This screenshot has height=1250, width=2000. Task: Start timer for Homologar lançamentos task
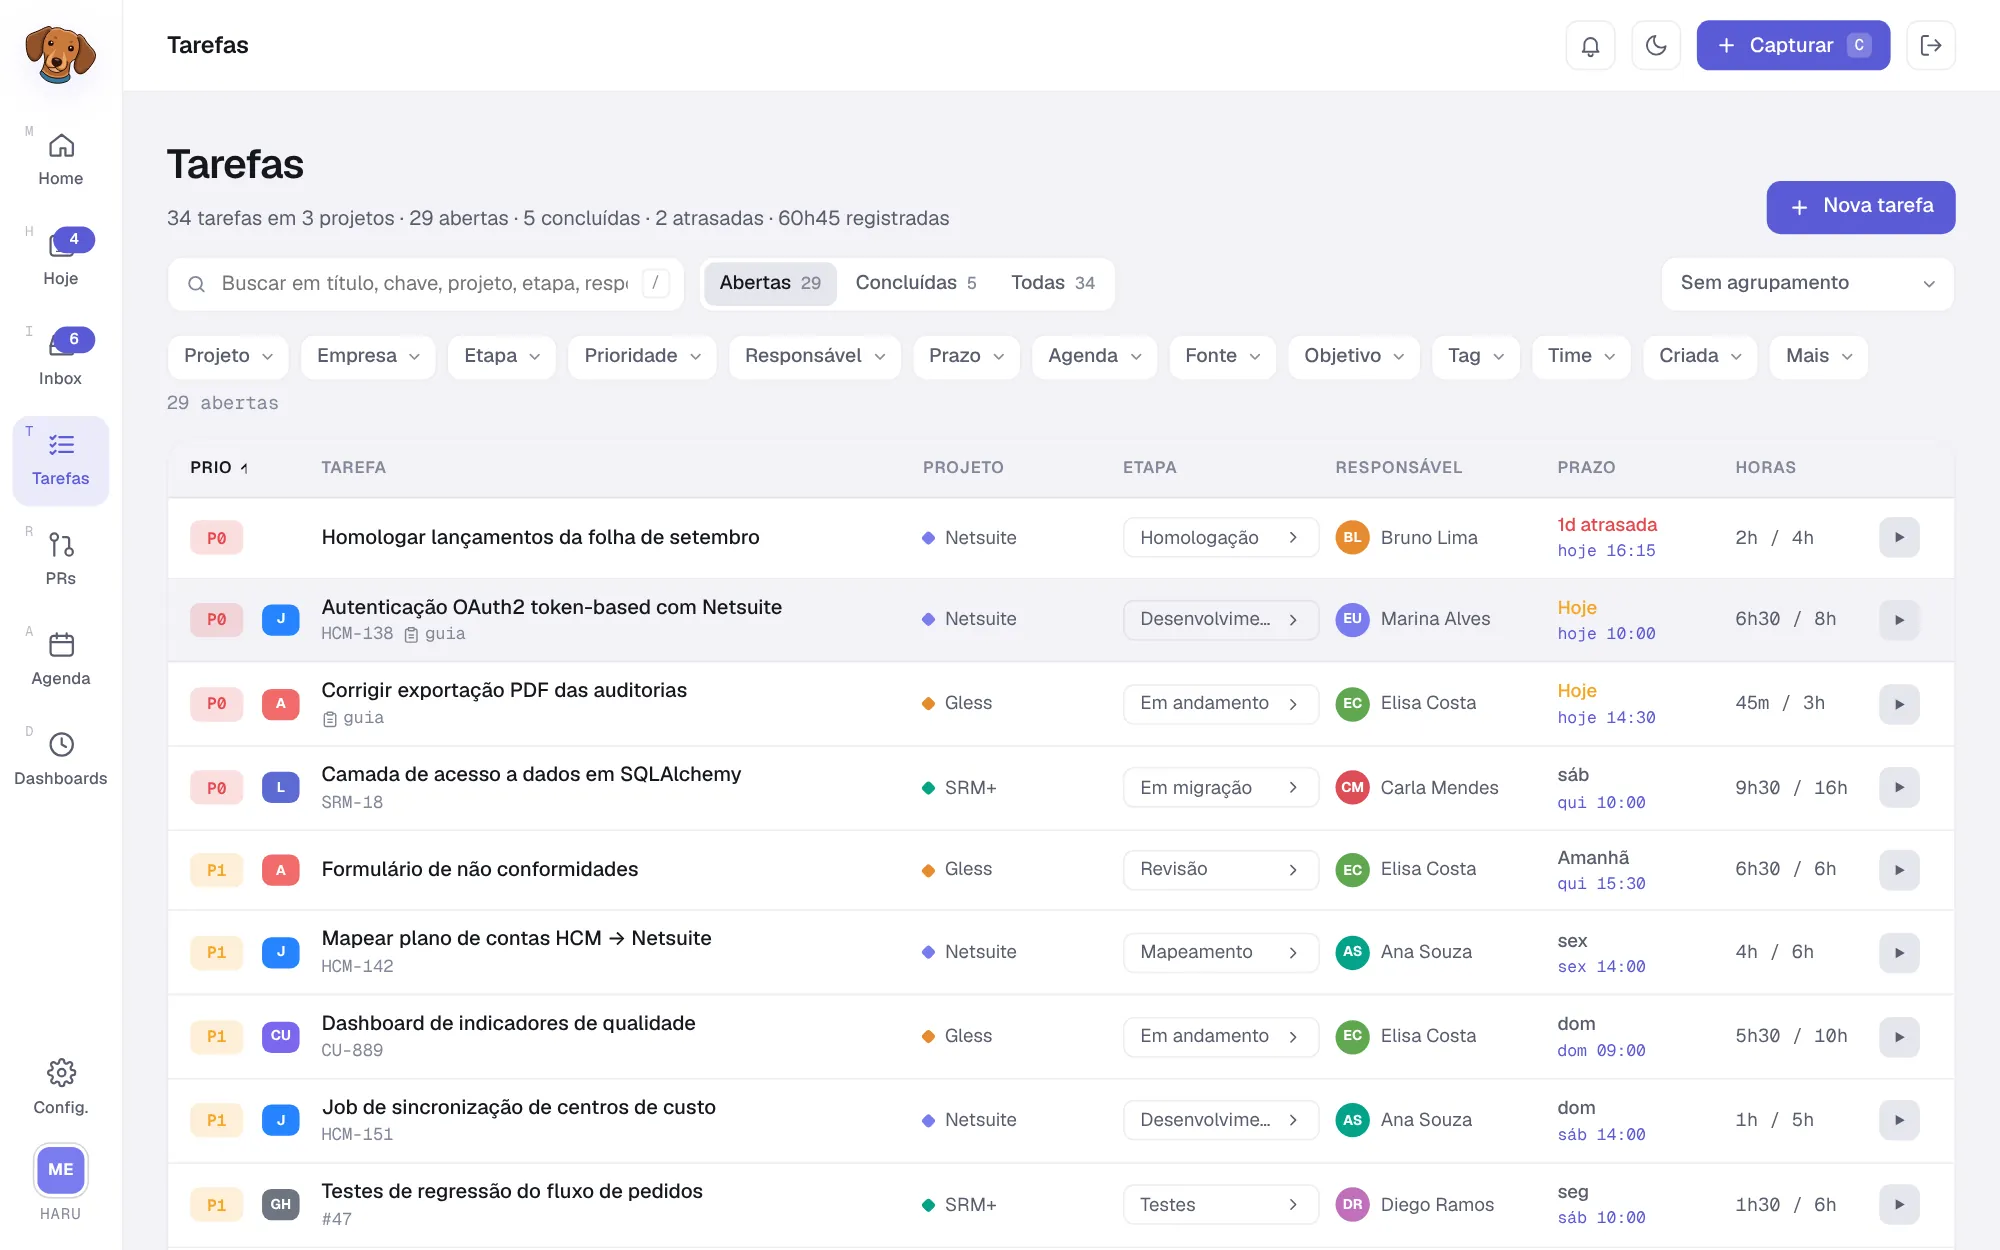point(1899,537)
